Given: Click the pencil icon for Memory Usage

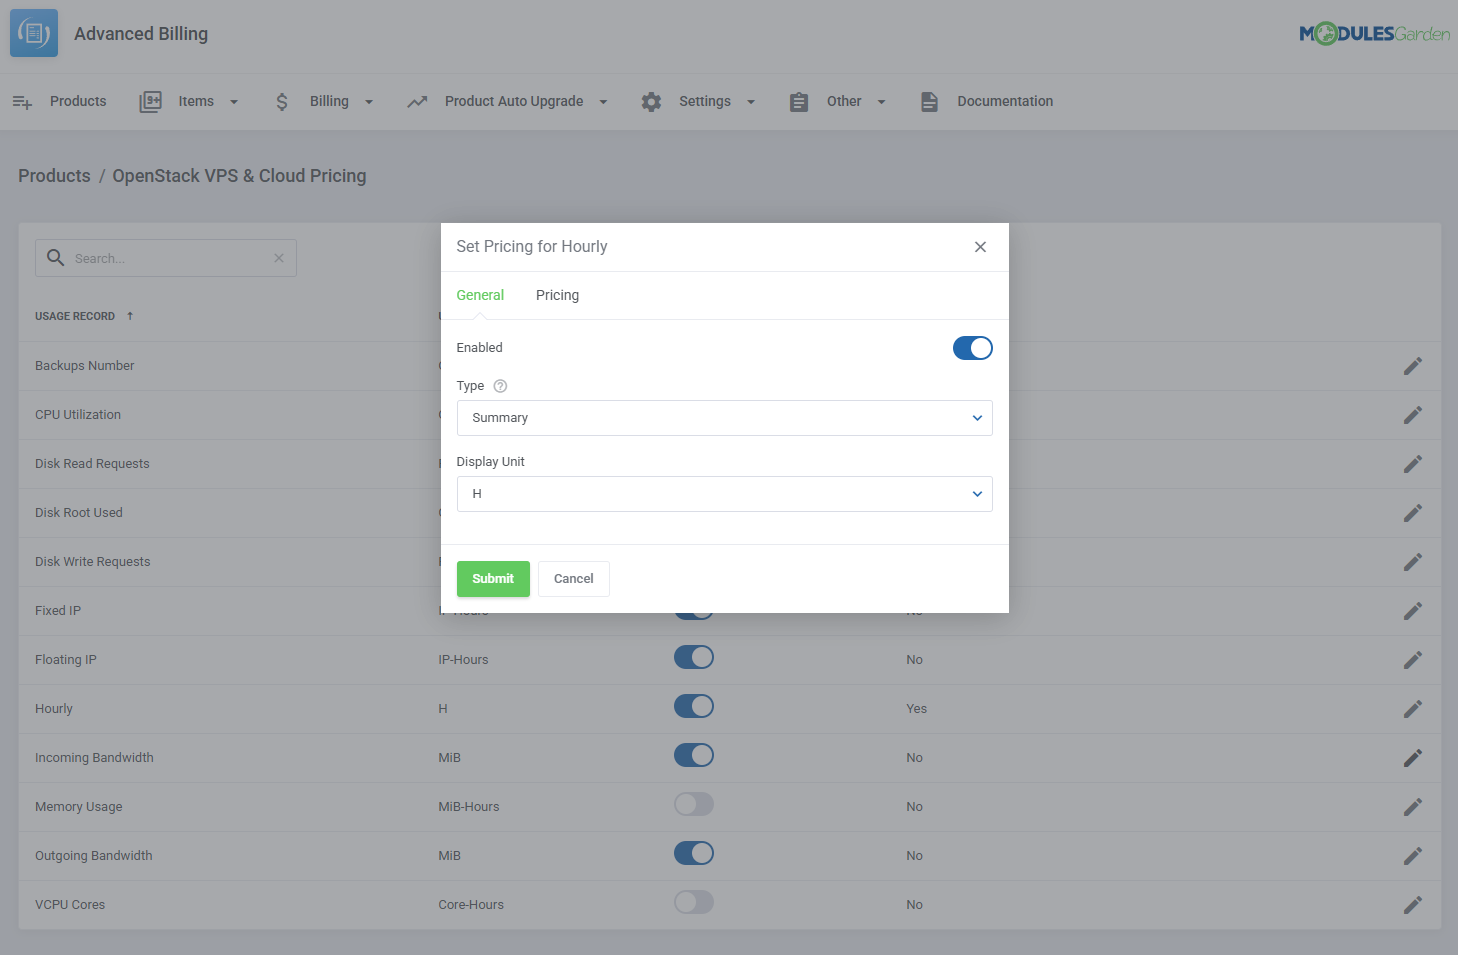Looking at the screenshot, I should [x=1412, y=807].
